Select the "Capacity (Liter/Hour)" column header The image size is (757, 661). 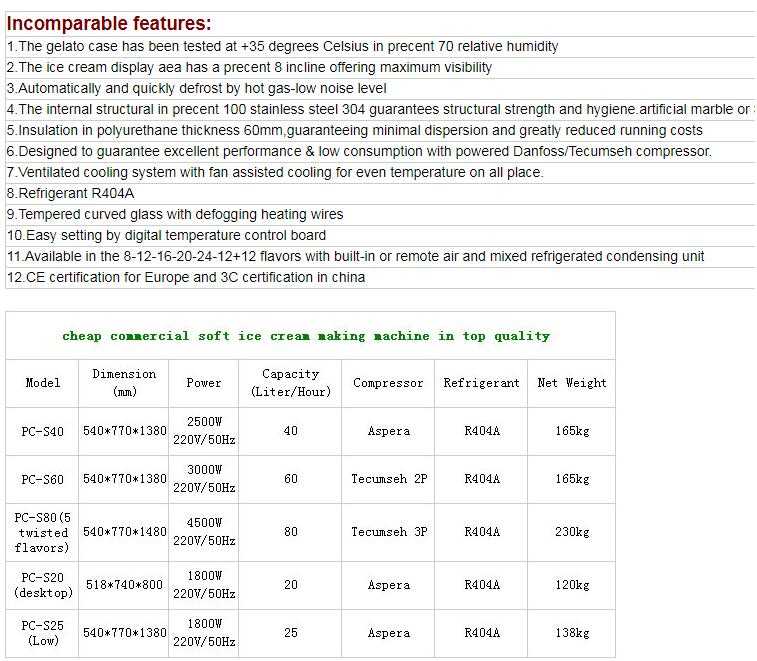[291, 383]
